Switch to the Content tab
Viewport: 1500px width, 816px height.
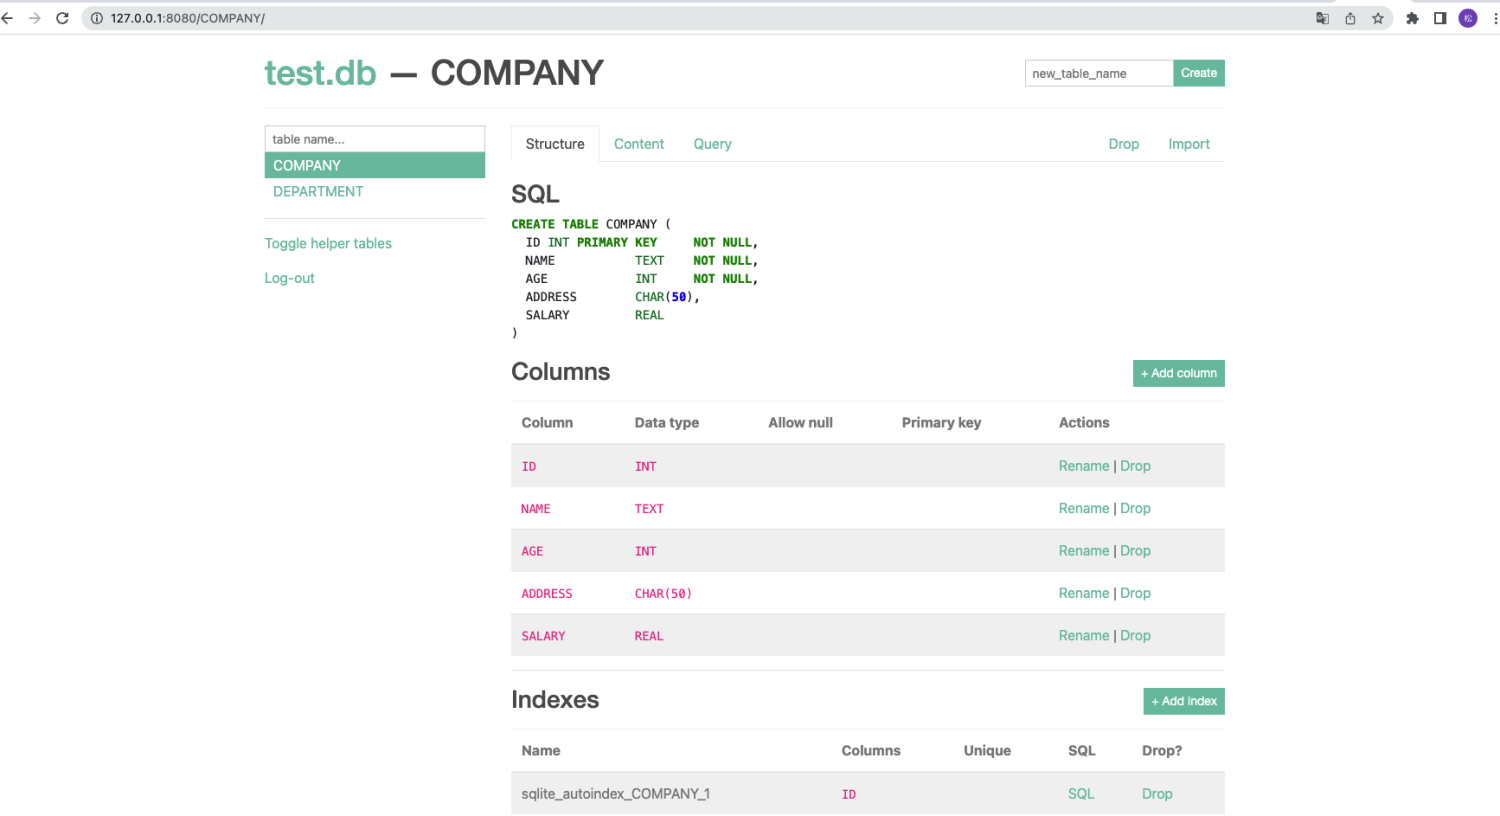coord(639,144)
